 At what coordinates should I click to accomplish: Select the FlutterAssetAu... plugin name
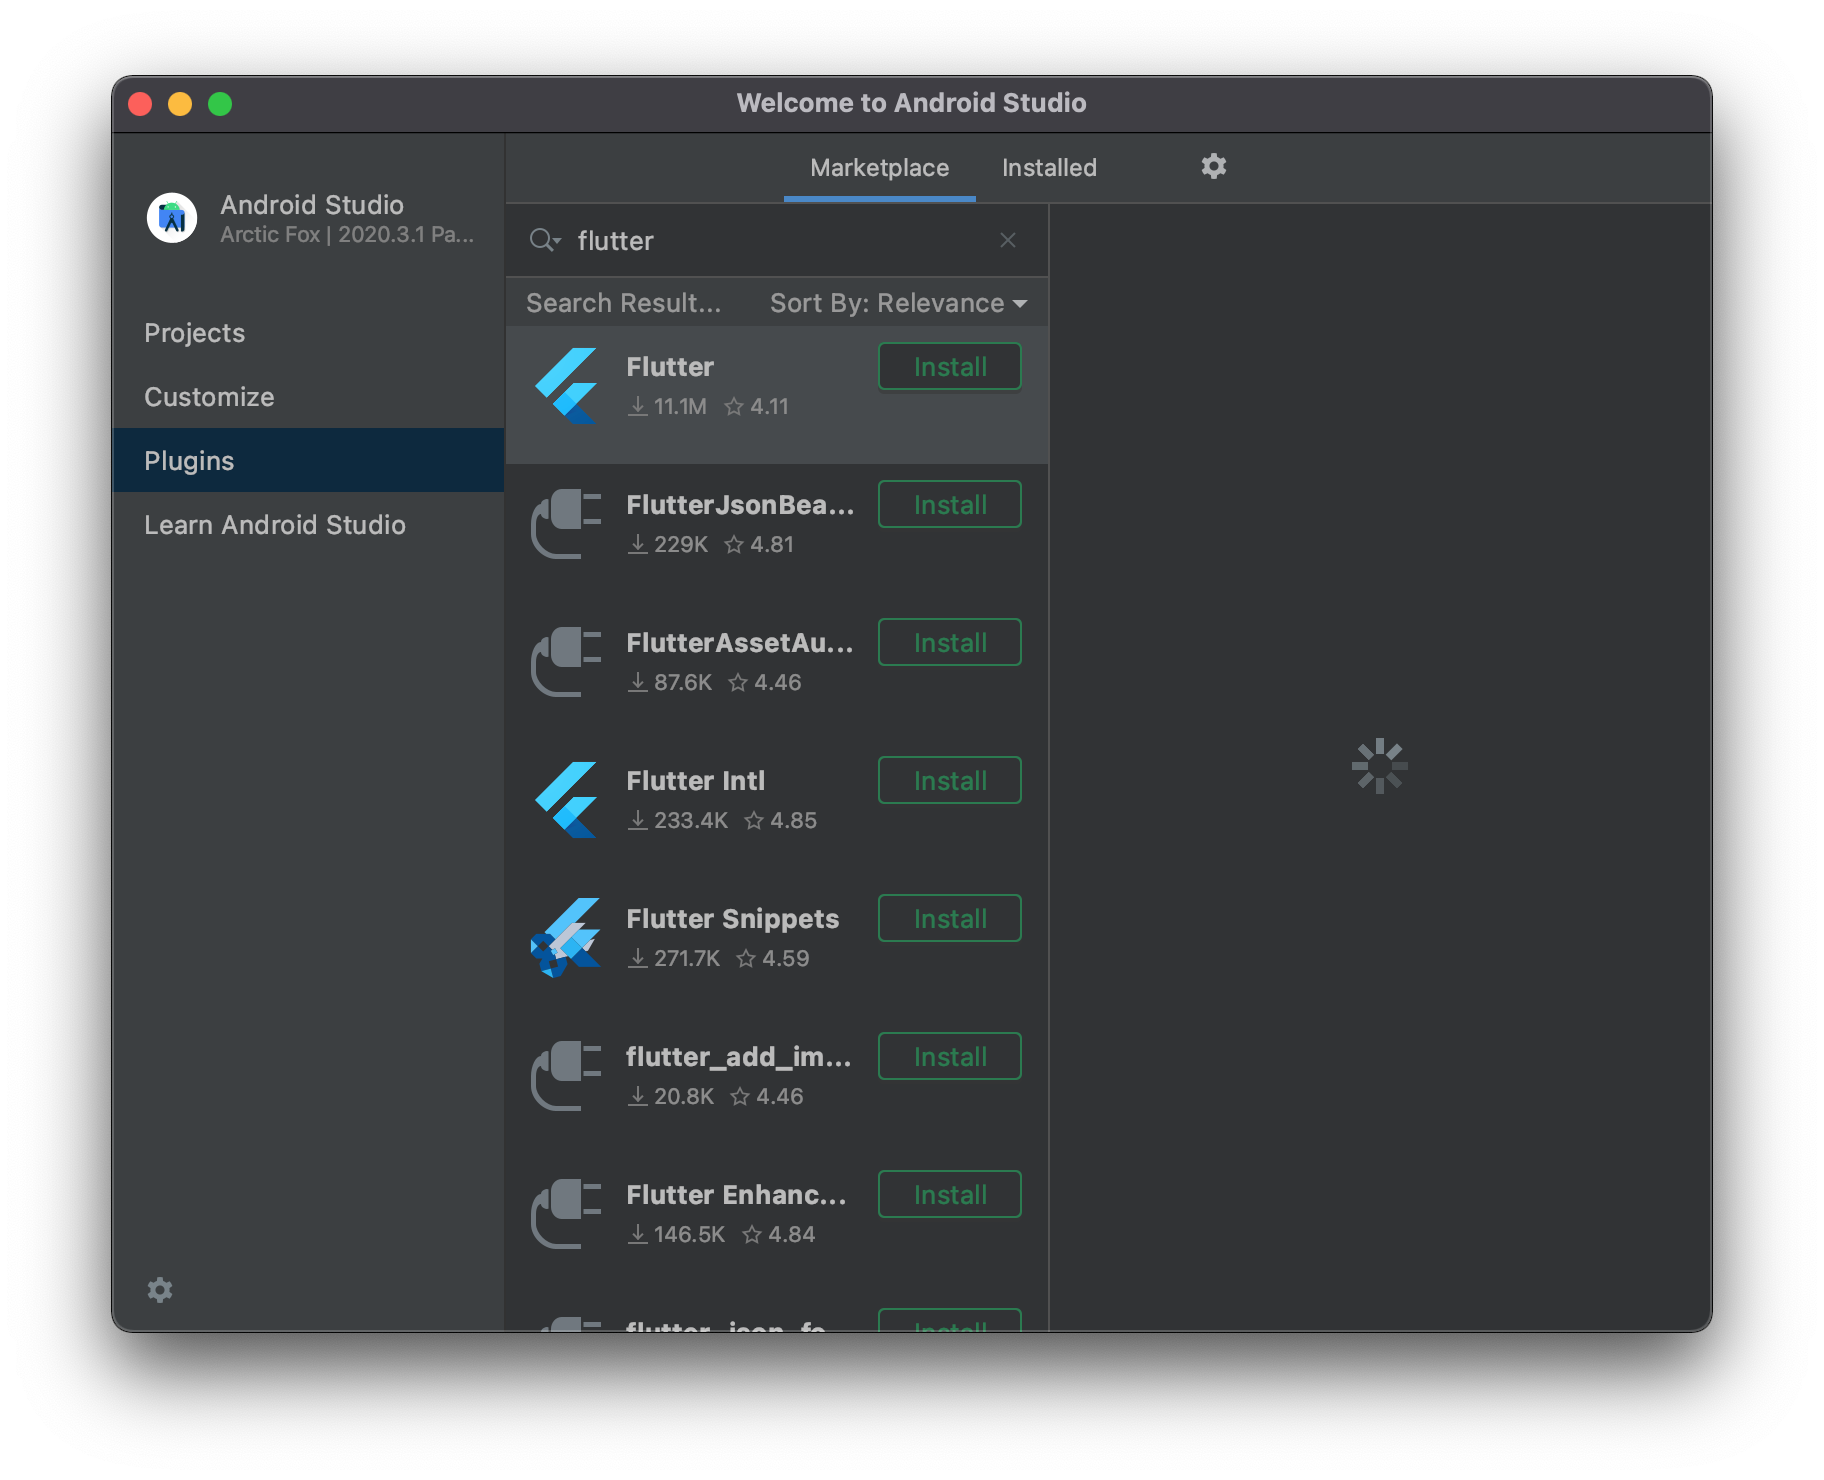tap(740, 643)
